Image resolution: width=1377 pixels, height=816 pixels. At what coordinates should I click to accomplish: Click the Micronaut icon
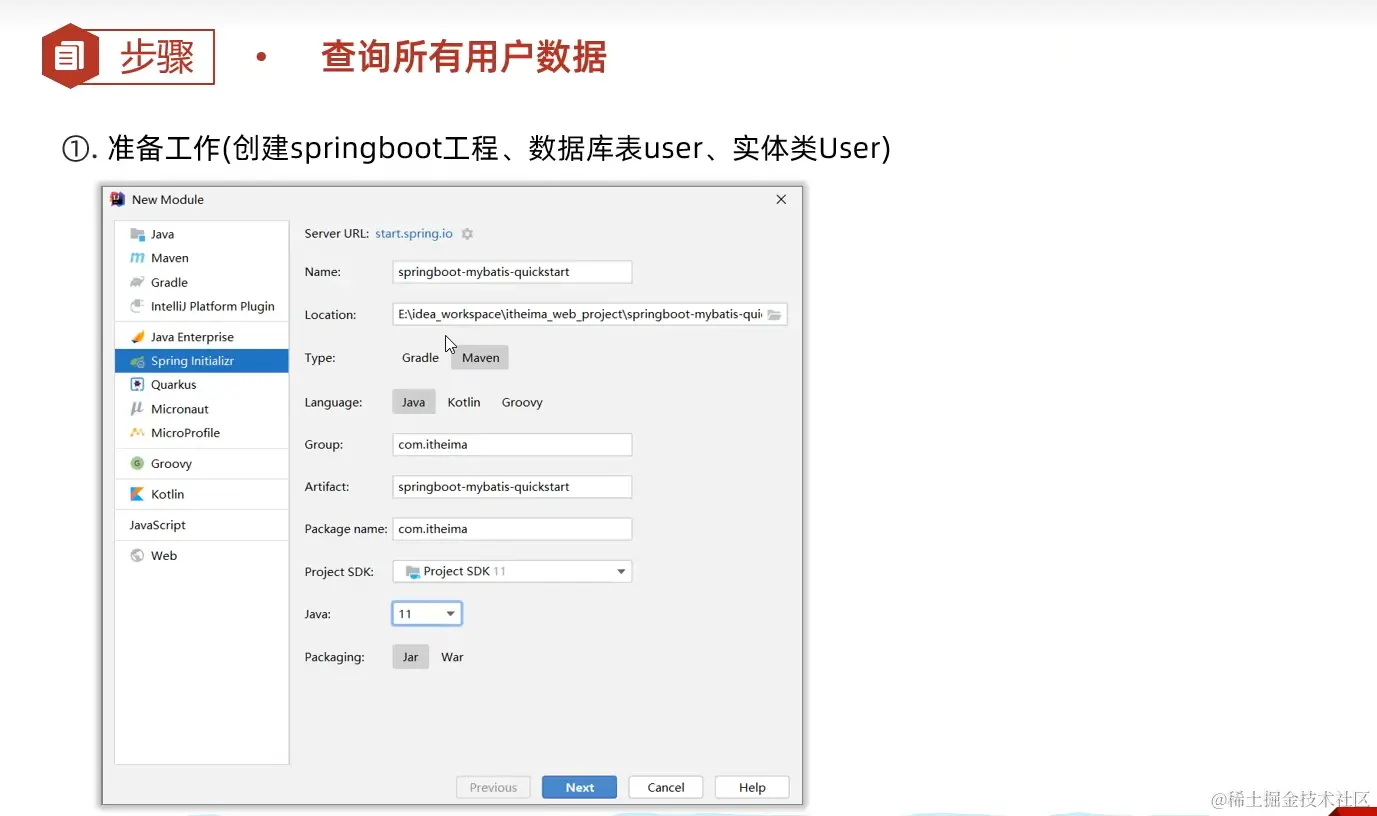[x=137, y=409]
